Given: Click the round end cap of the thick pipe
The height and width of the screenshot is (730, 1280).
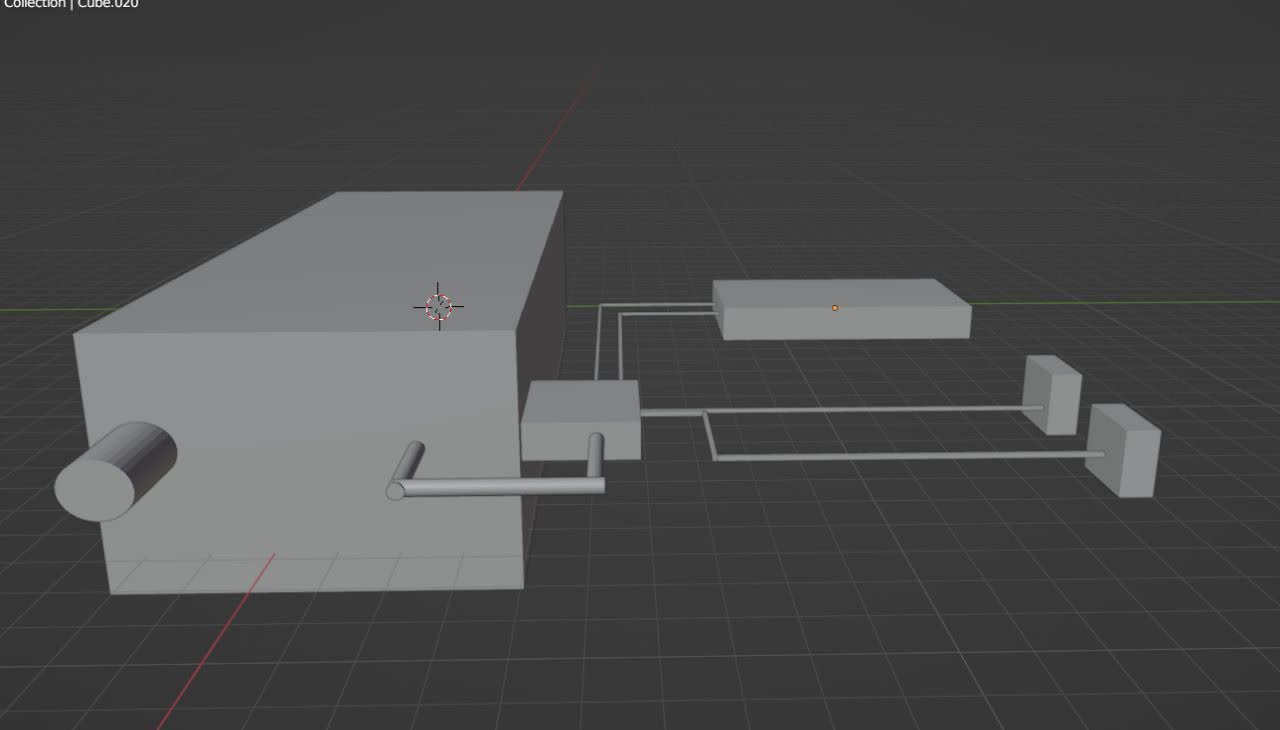Looking at the screenshot, I should point(395,491).
